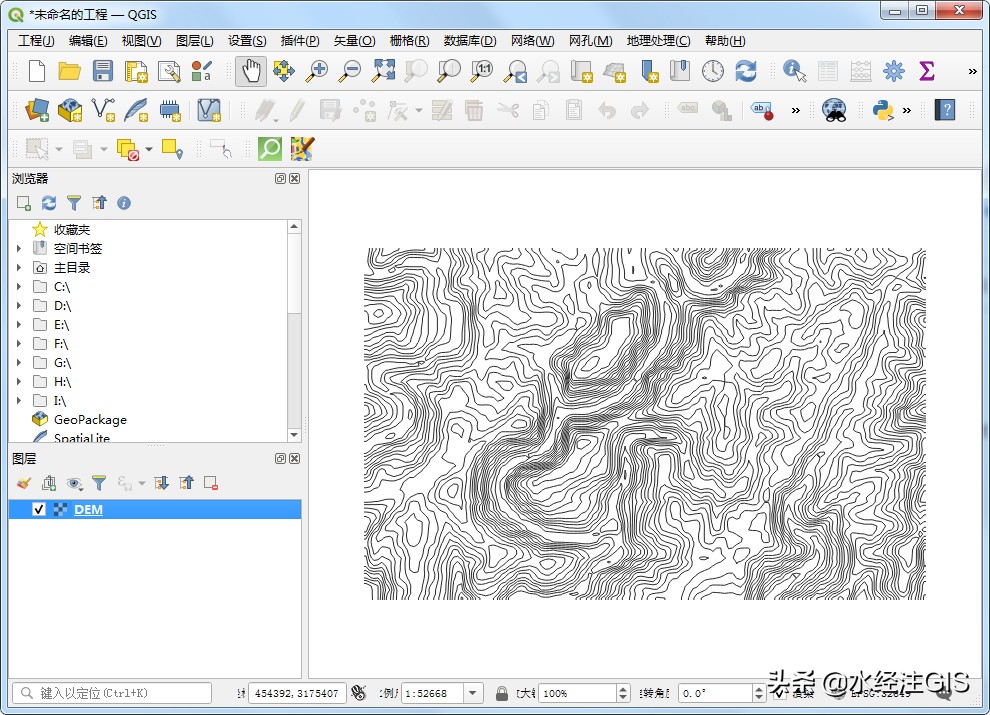Expand the 空间书签 tree node
990x715 pixels.
coord(19,248)
